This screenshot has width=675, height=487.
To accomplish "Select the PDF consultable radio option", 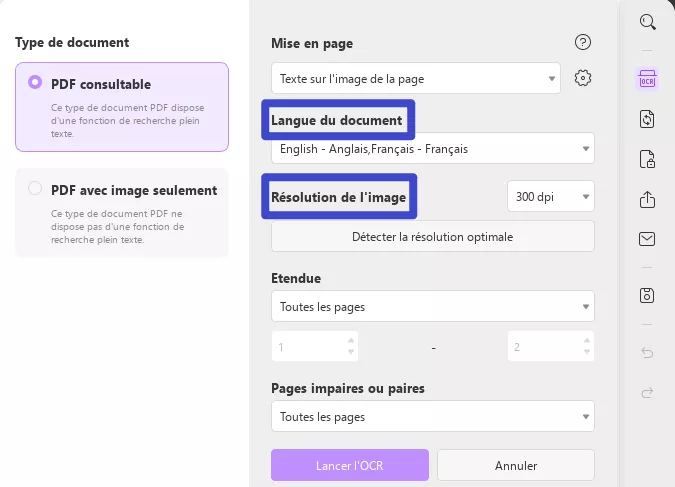I will click(x=36, y=83).
